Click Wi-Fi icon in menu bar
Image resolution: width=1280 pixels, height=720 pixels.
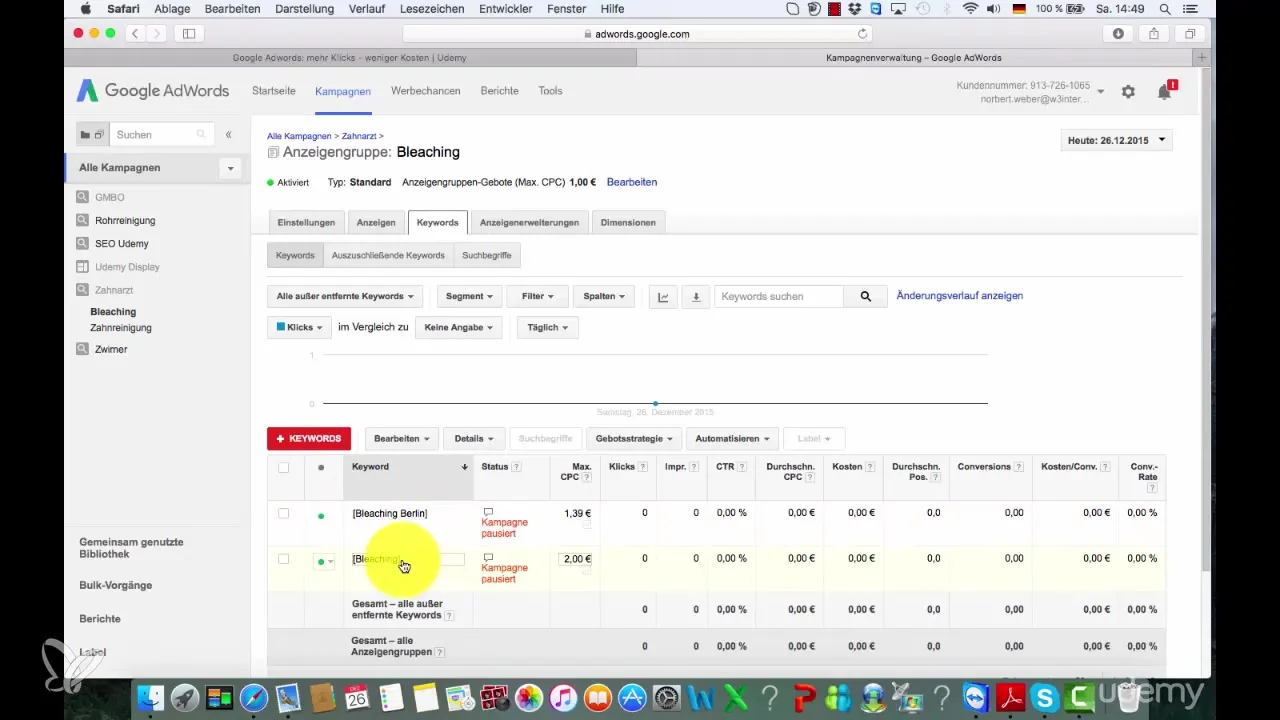pyautogui.click(x=969, y=9)
